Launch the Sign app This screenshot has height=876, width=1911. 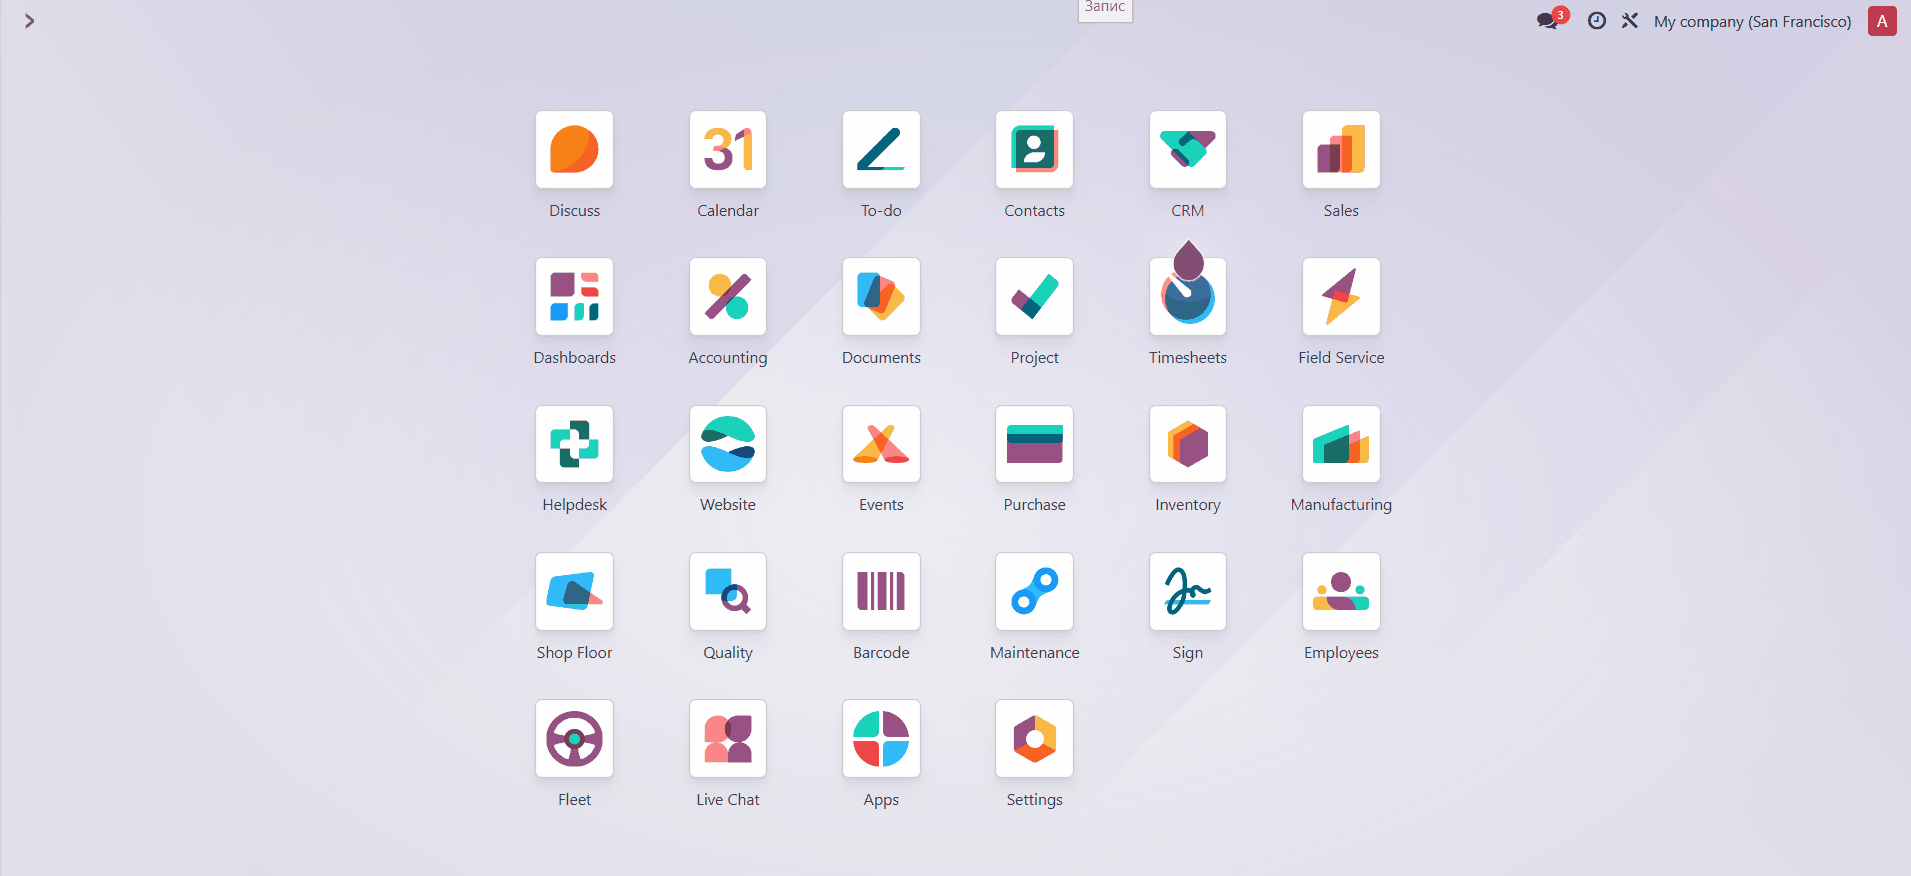[1188, 591]
